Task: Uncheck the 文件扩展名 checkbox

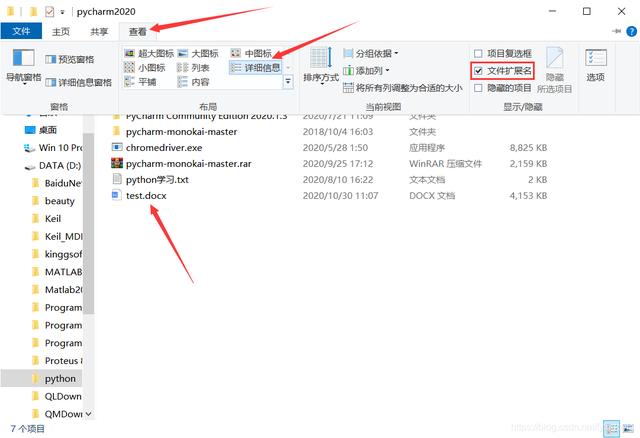Action: [479, 71]
